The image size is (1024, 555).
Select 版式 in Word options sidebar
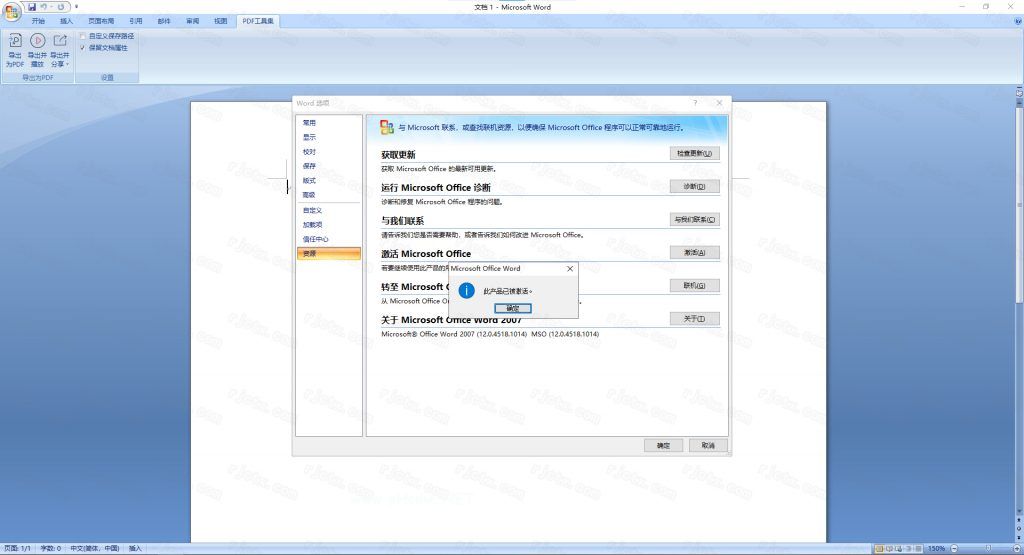tap(328, 180)
